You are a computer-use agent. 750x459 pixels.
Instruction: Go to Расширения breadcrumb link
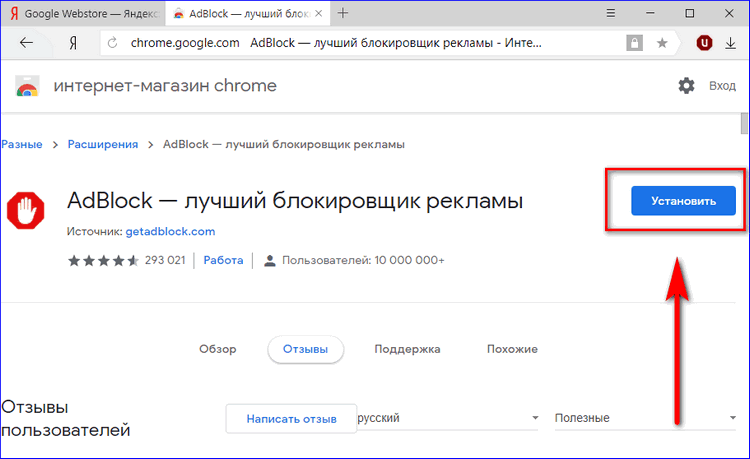coord(103,144)
